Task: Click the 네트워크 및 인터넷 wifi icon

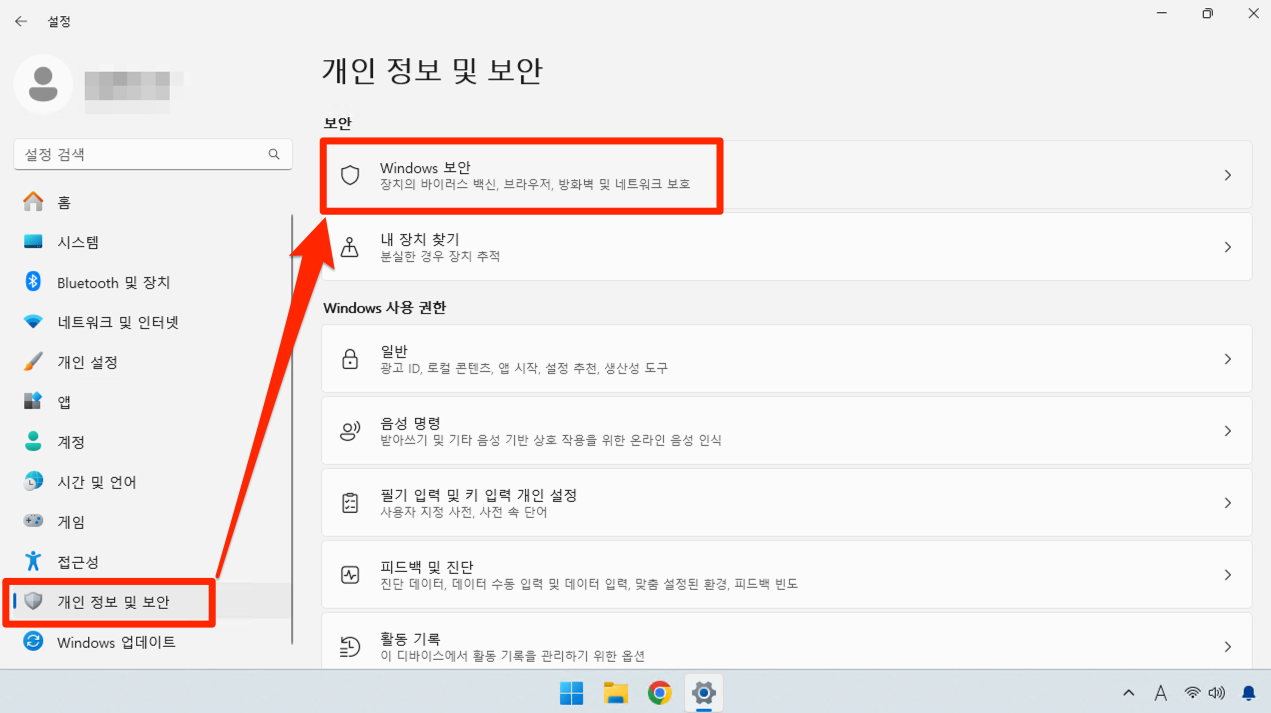Action: tap(33, 322)
